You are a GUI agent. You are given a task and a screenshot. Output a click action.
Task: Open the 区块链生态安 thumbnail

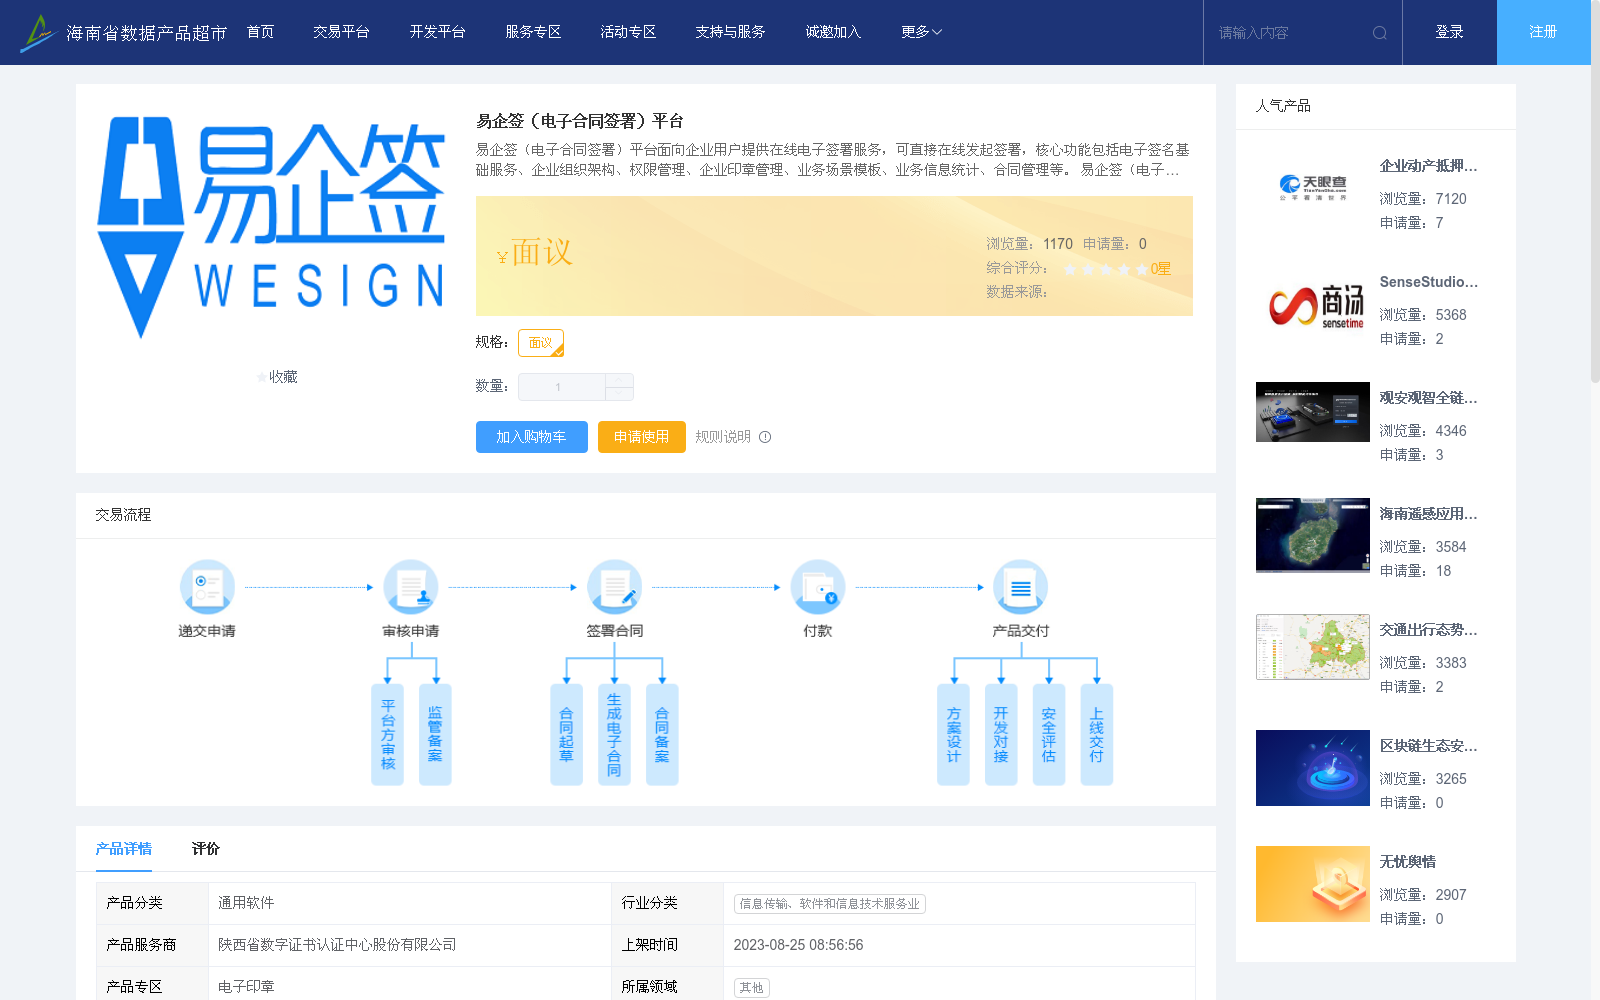1313,768
